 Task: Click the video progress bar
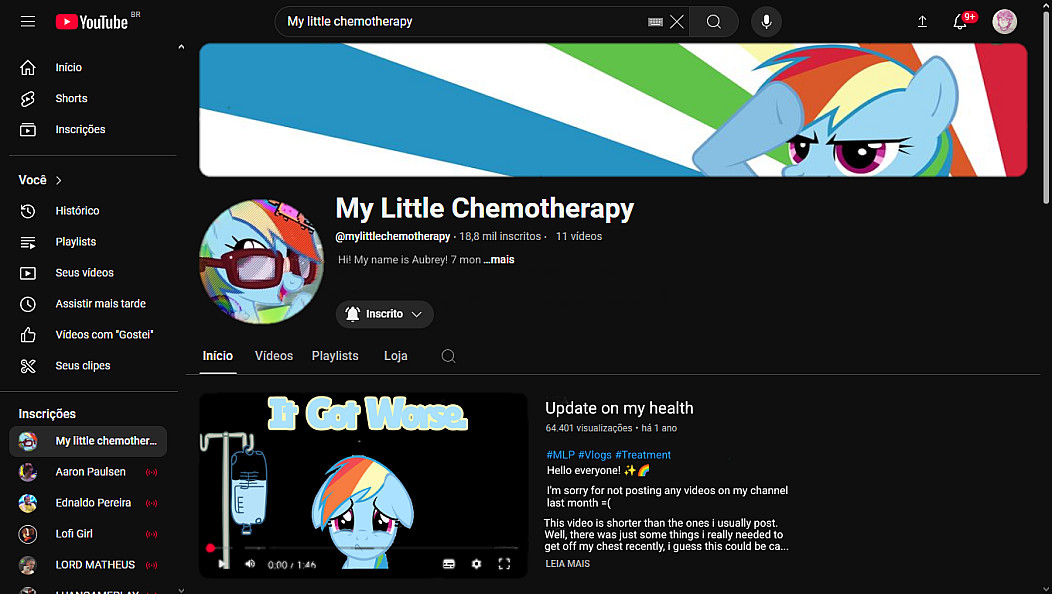point(363,548)
